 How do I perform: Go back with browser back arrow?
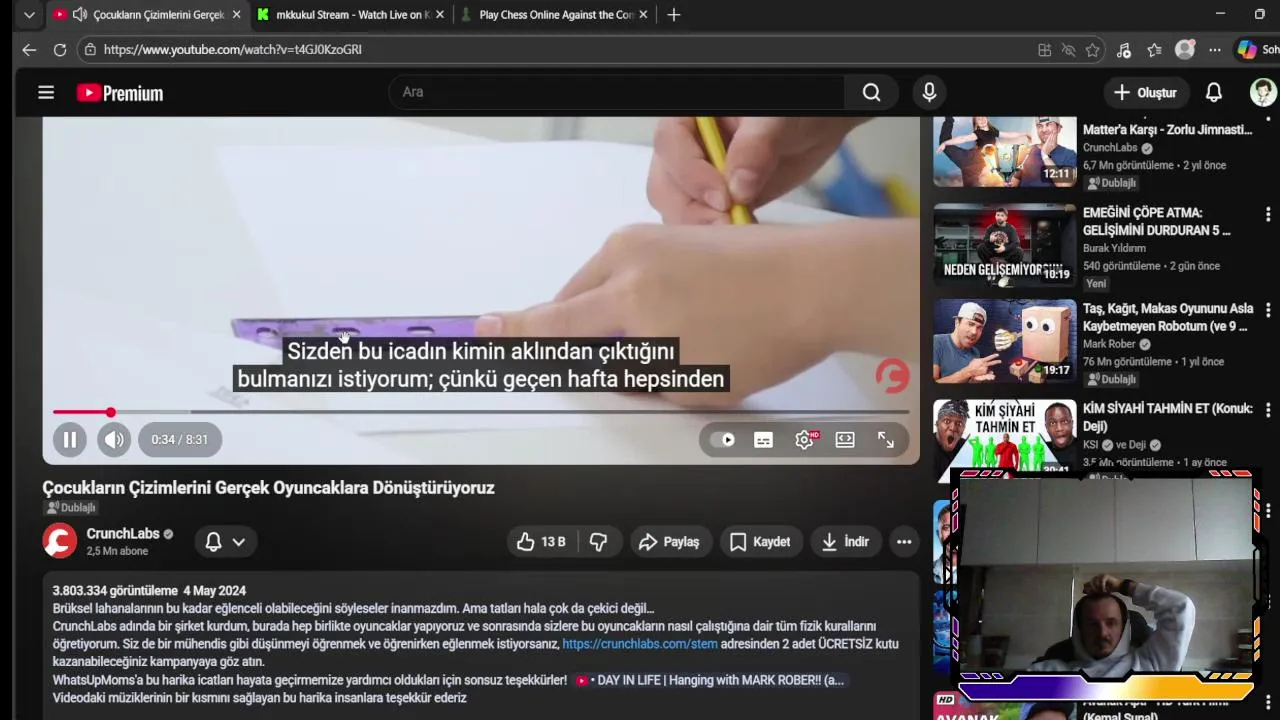[29, 49]
